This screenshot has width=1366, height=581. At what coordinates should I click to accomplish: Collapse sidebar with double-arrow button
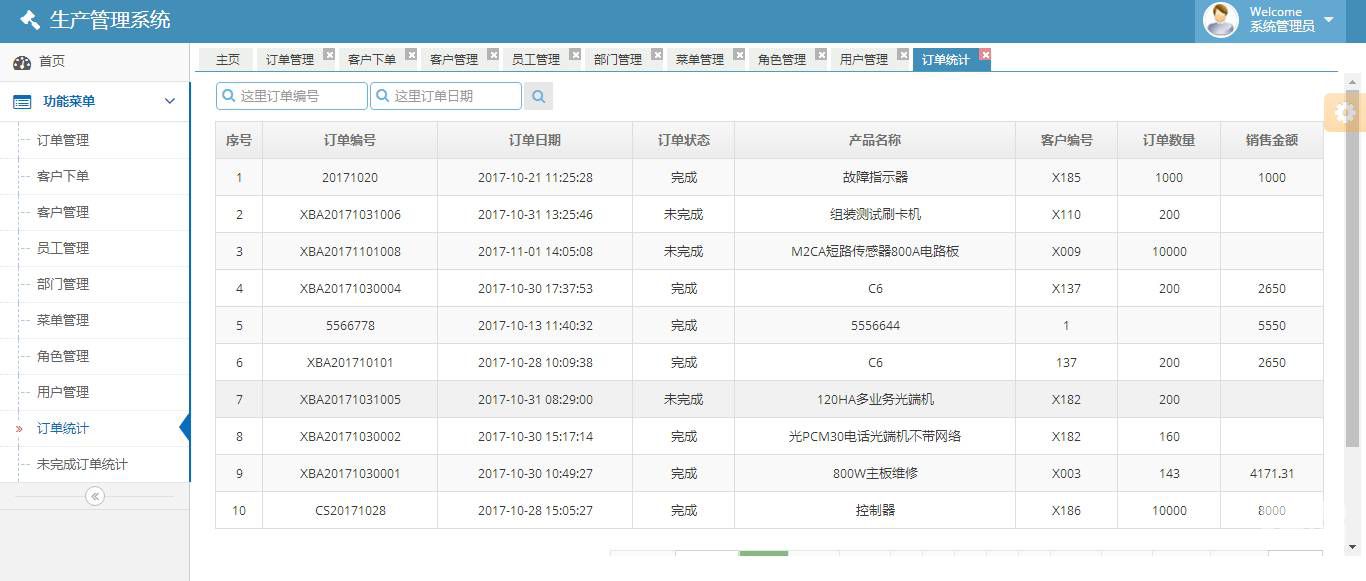point(95,496)
